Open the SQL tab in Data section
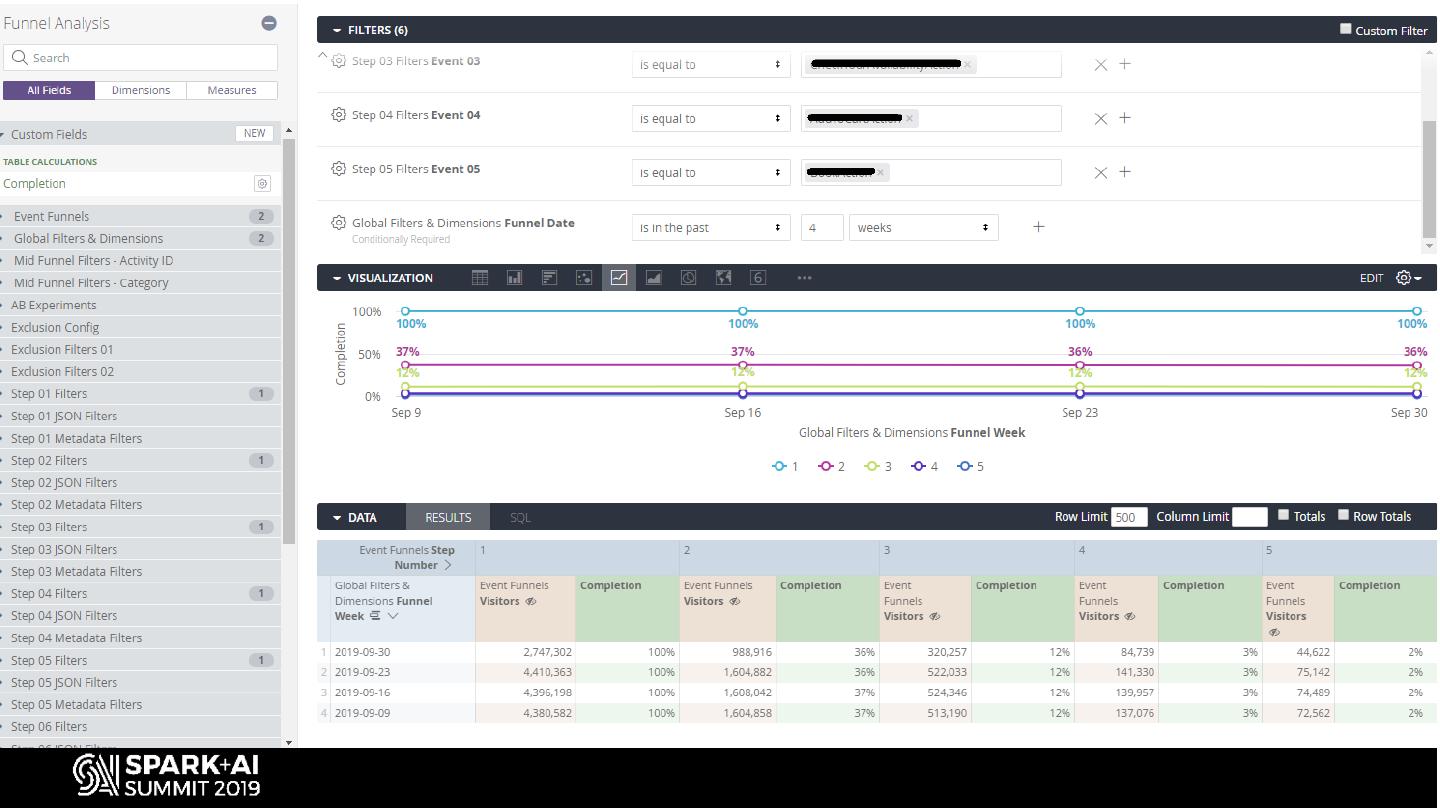The height and width of the screenshot is (811, 1440). click(520, 517)
